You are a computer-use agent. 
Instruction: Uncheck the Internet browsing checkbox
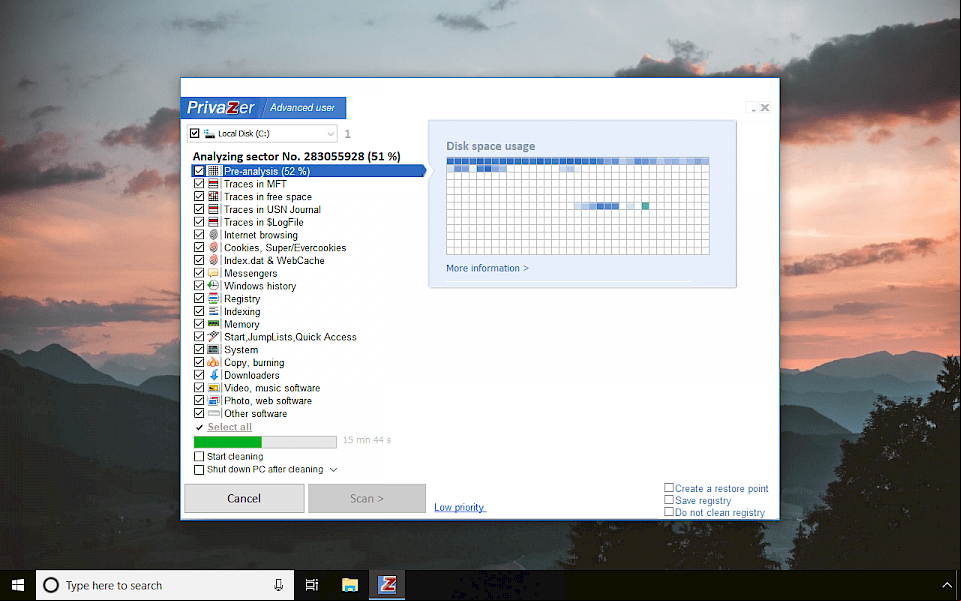point(199,235)
